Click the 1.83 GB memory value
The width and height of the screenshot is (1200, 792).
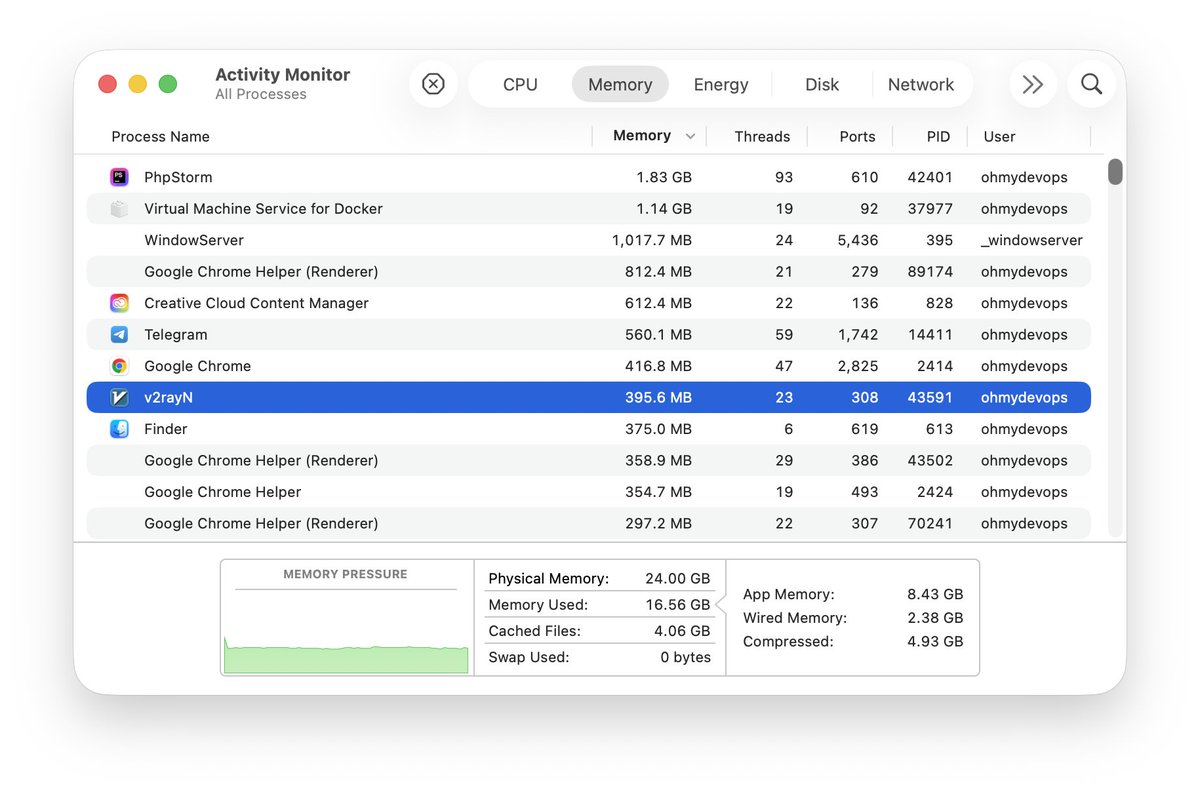[664, 177]
